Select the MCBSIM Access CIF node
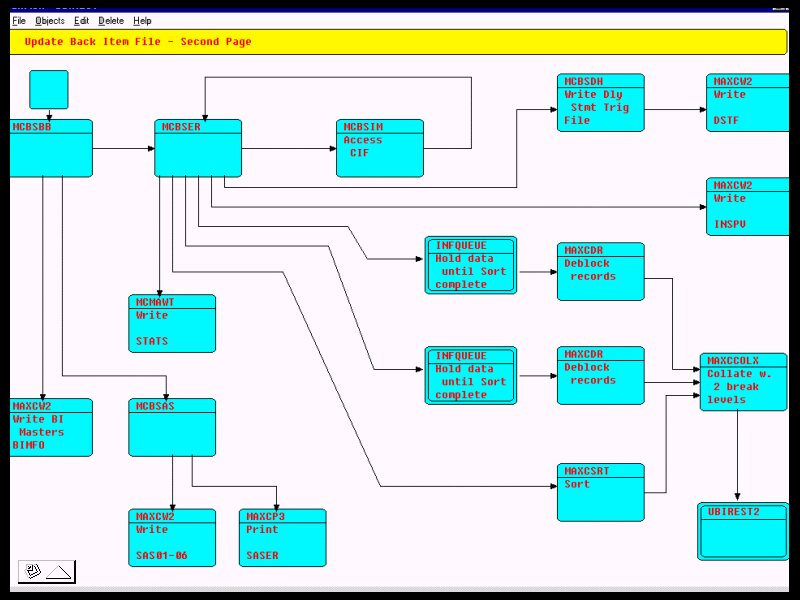The image size is (800, 600). click(x=380, y=148)
